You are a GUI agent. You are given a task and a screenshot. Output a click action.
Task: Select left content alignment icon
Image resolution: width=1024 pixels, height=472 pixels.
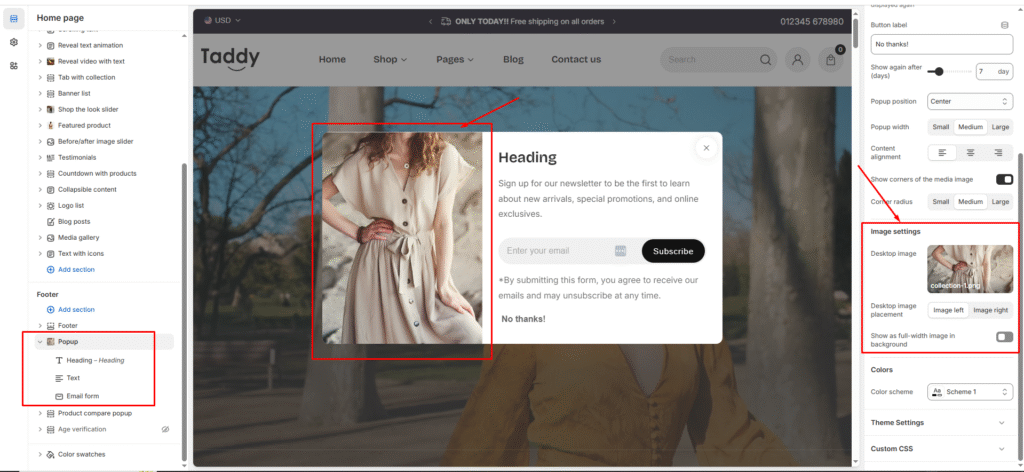pyautogui.click(x=942, y=153)
